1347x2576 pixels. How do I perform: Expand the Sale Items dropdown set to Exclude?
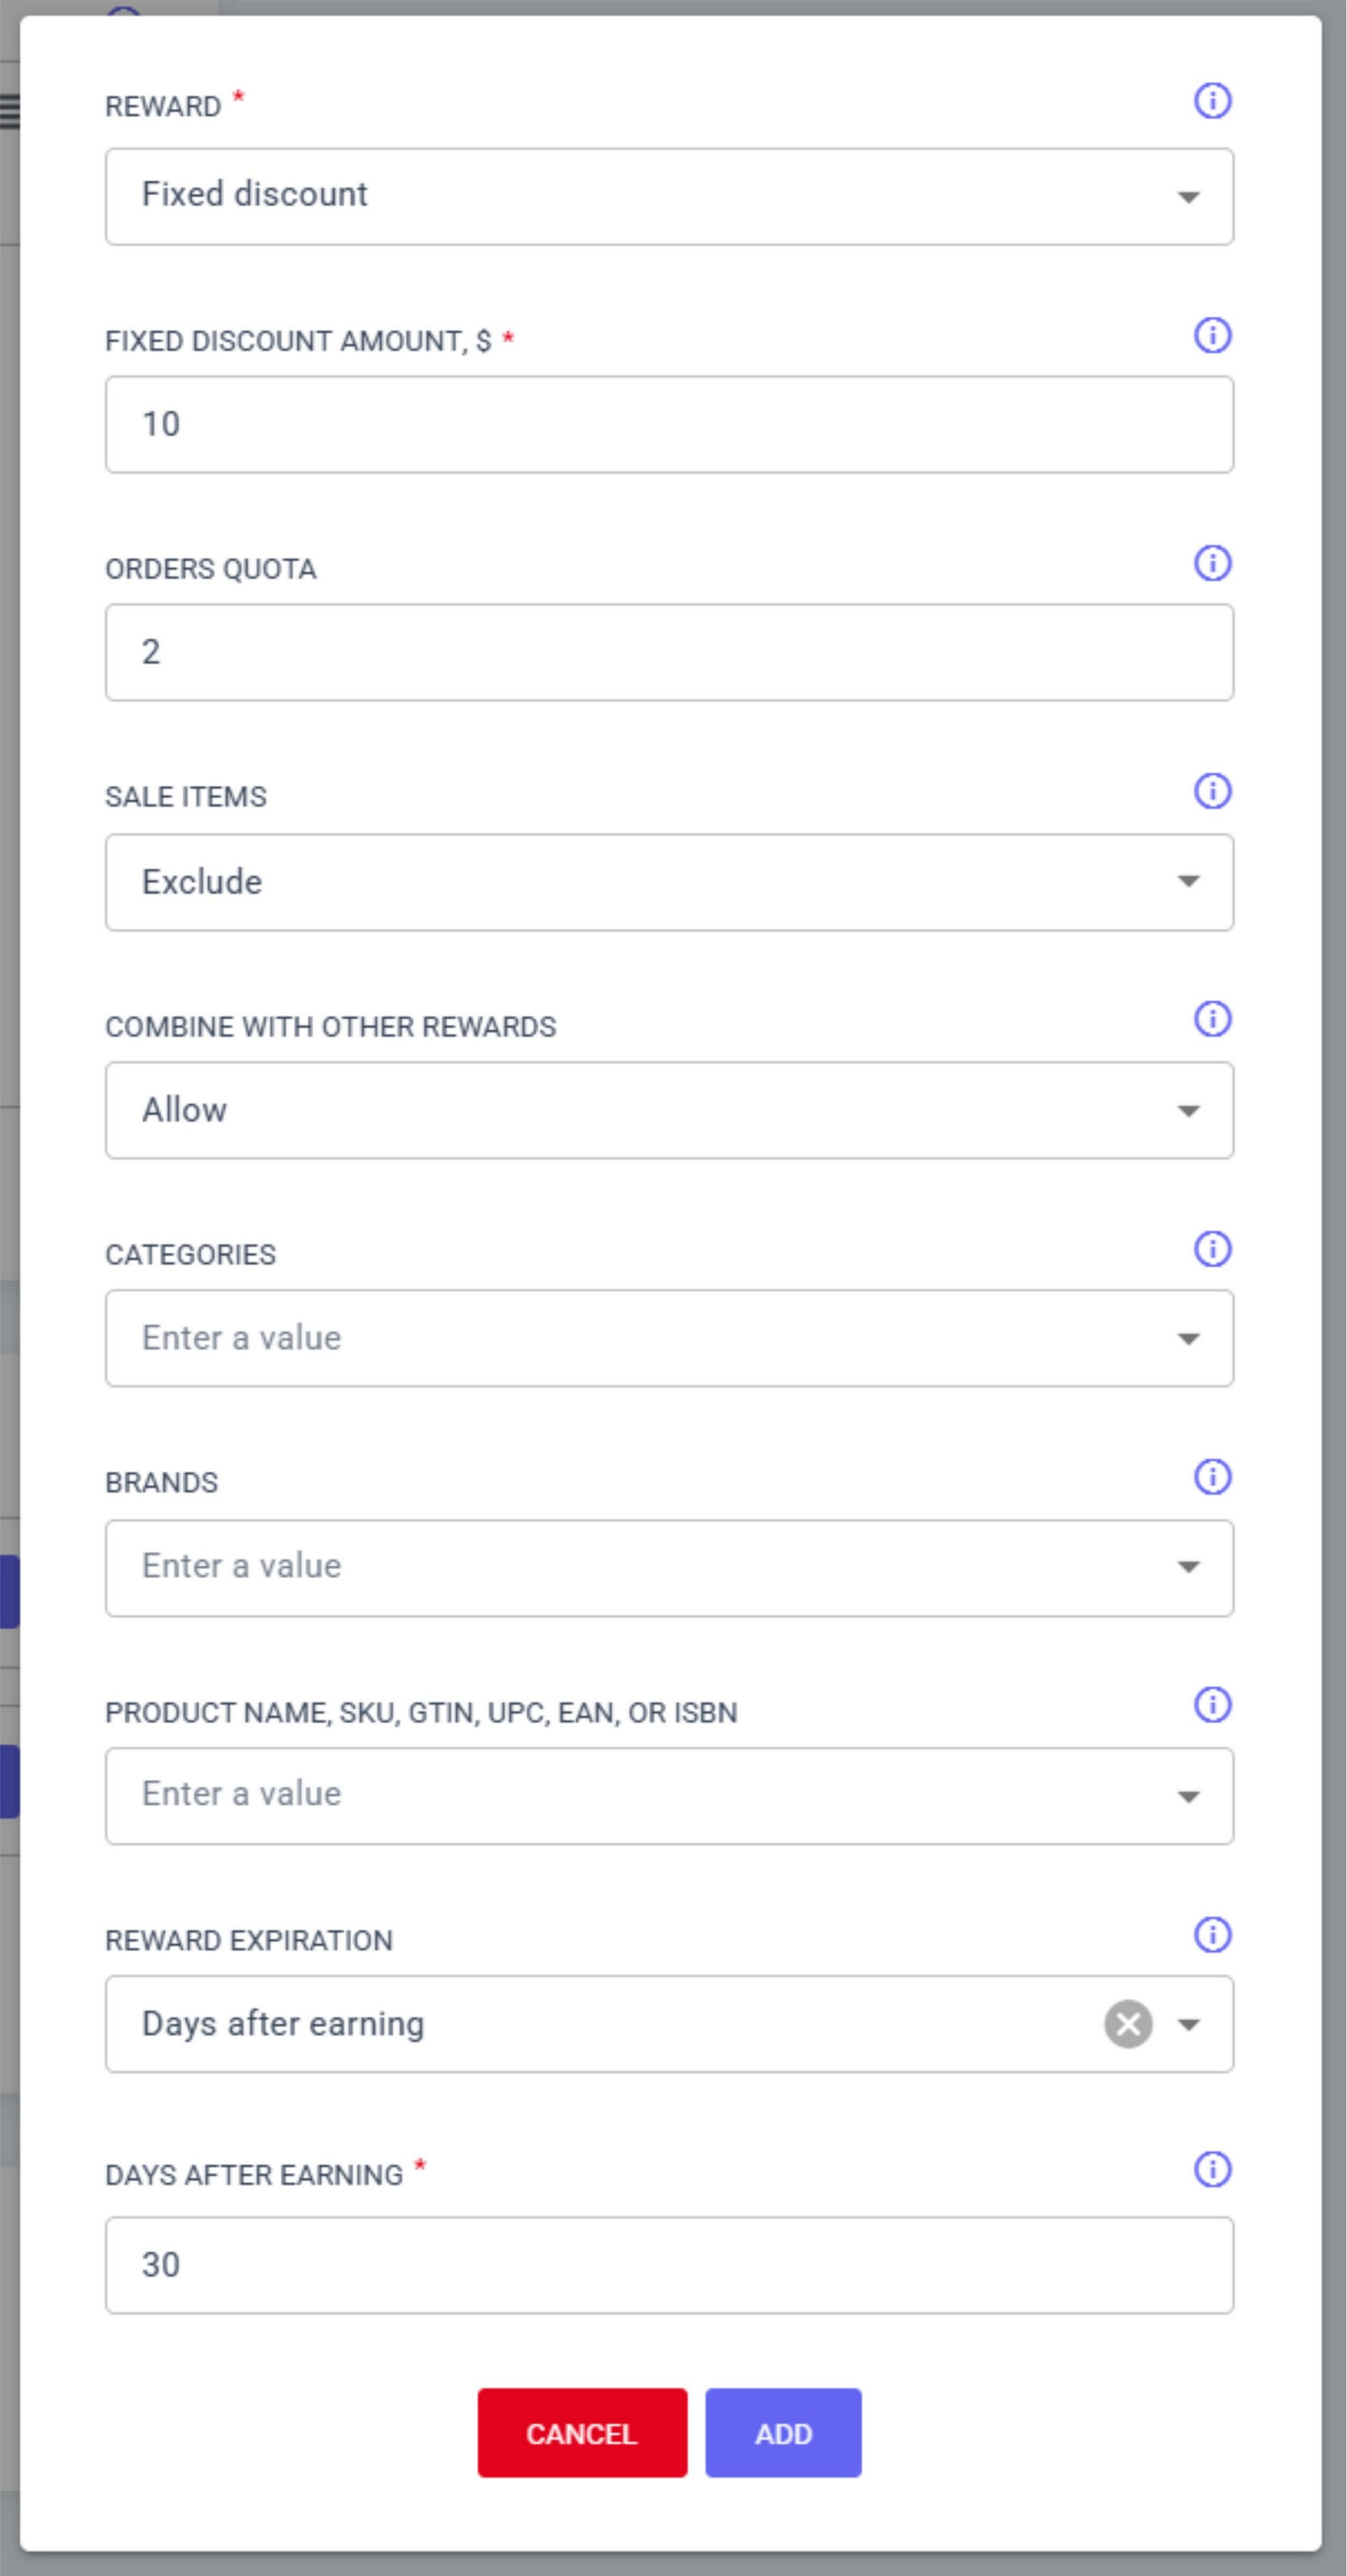[x=668, y=882]
